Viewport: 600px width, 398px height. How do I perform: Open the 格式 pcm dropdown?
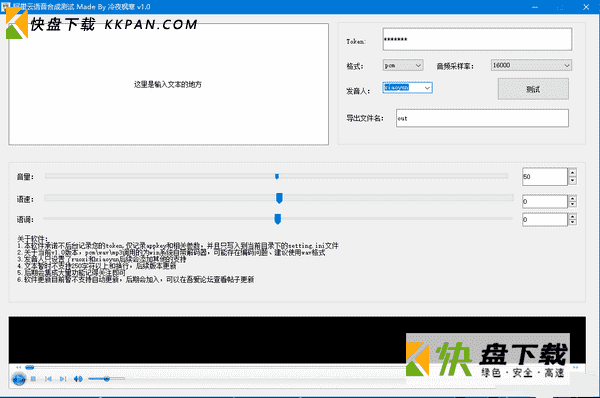coord(403,65)
